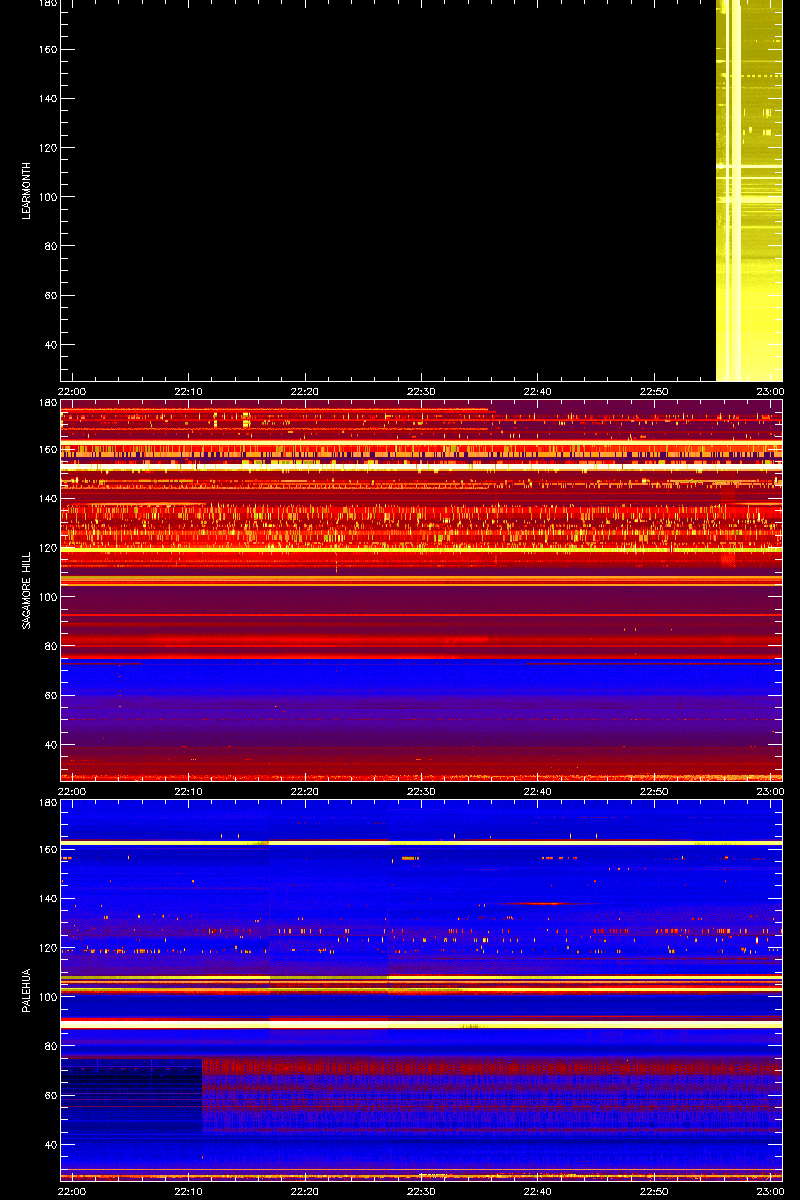Click 22:00 time label on Learmonth axis
The image size is (800, 1200).
pos(72,391)
